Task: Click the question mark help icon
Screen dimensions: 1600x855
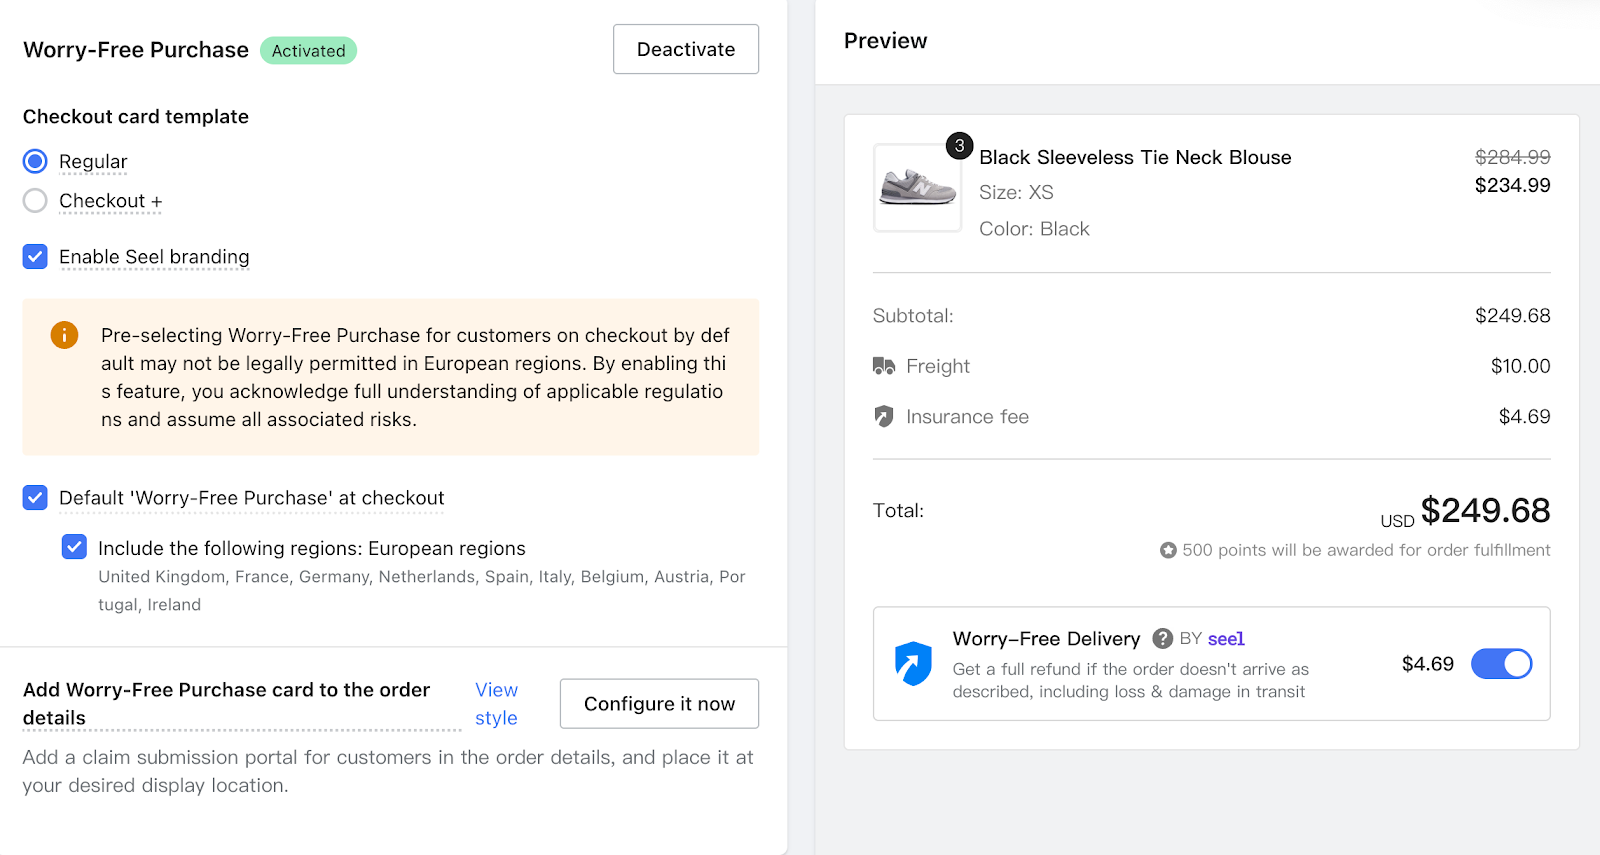Action: pyautogui.click(x=1162, y=639)
